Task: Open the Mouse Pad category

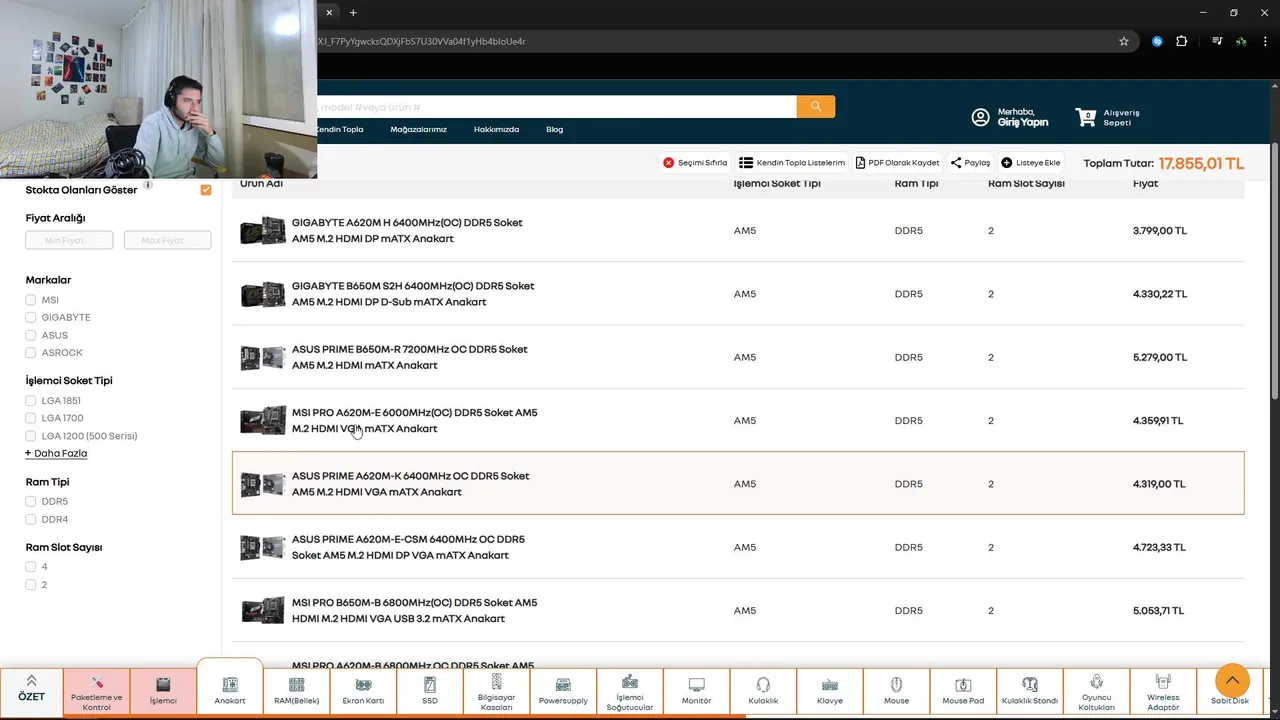Action: [963, 691]
